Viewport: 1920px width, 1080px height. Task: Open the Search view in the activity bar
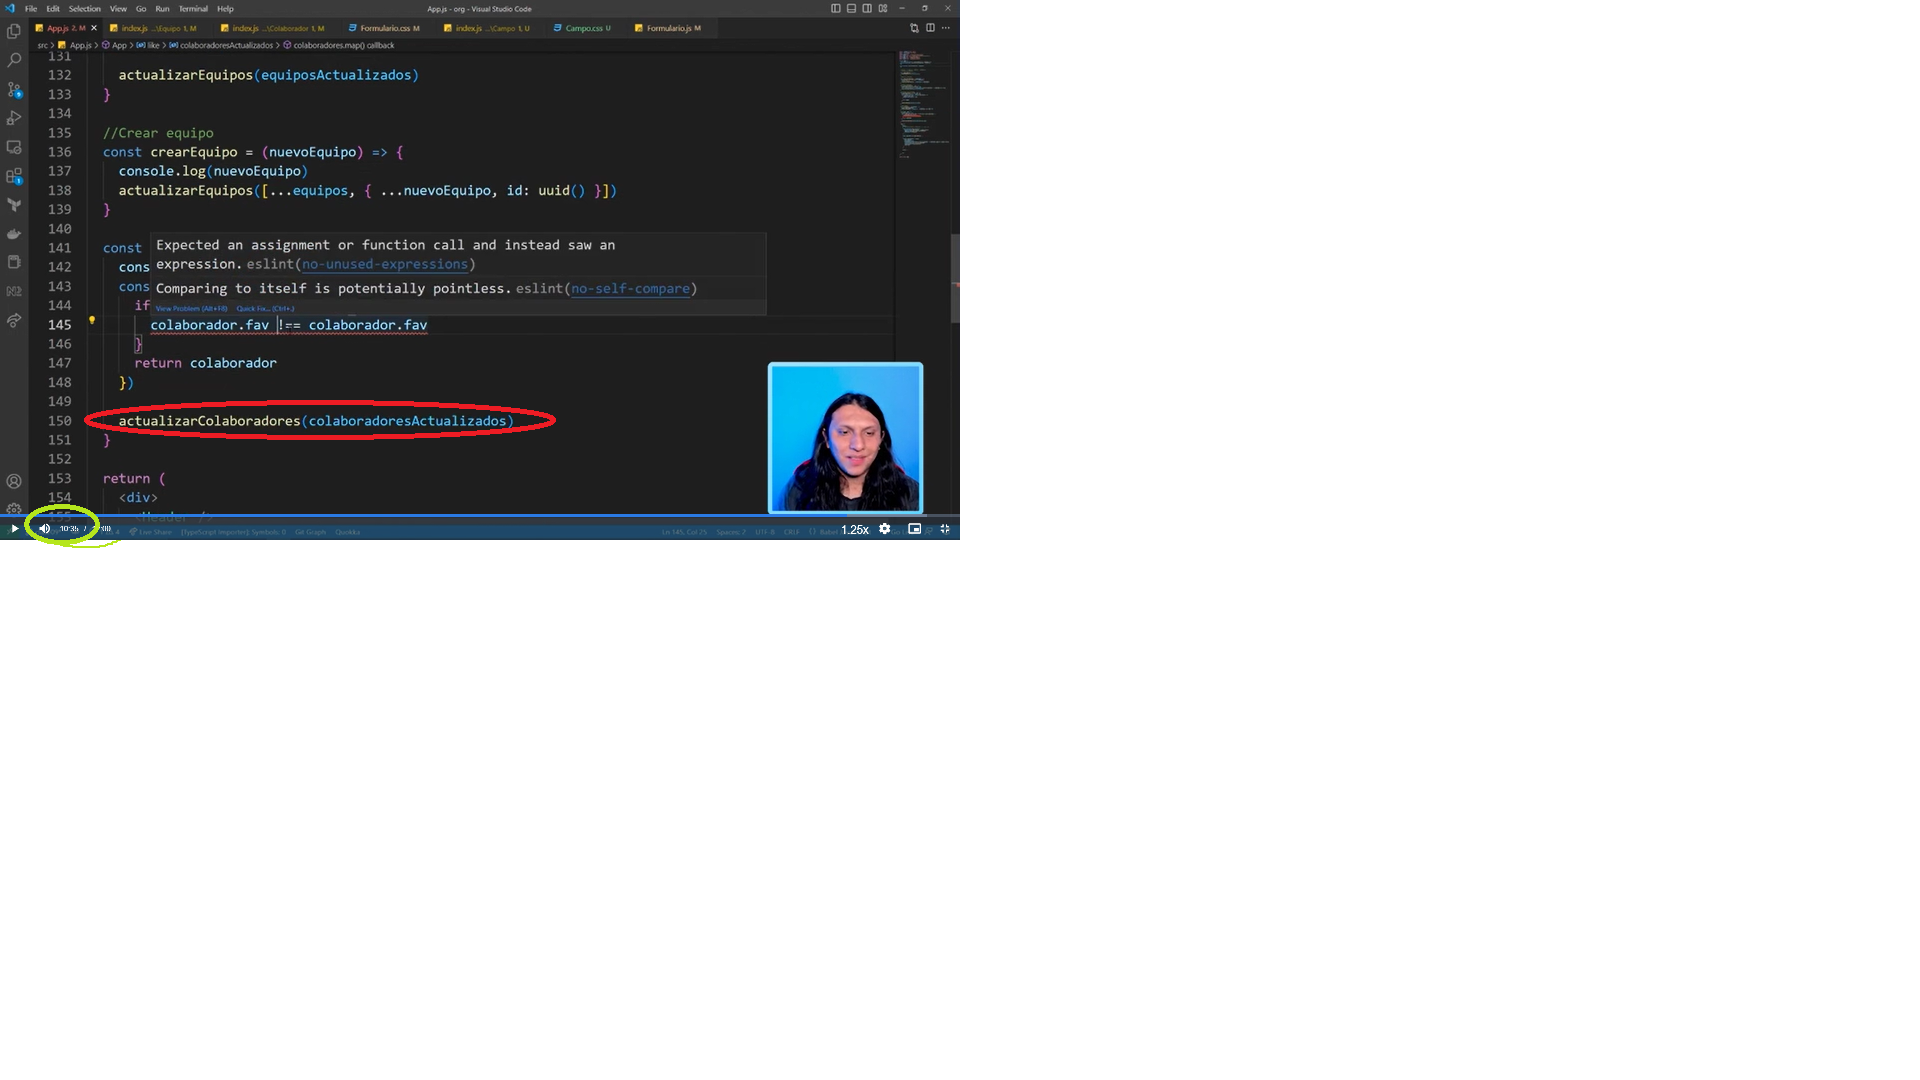14,61
